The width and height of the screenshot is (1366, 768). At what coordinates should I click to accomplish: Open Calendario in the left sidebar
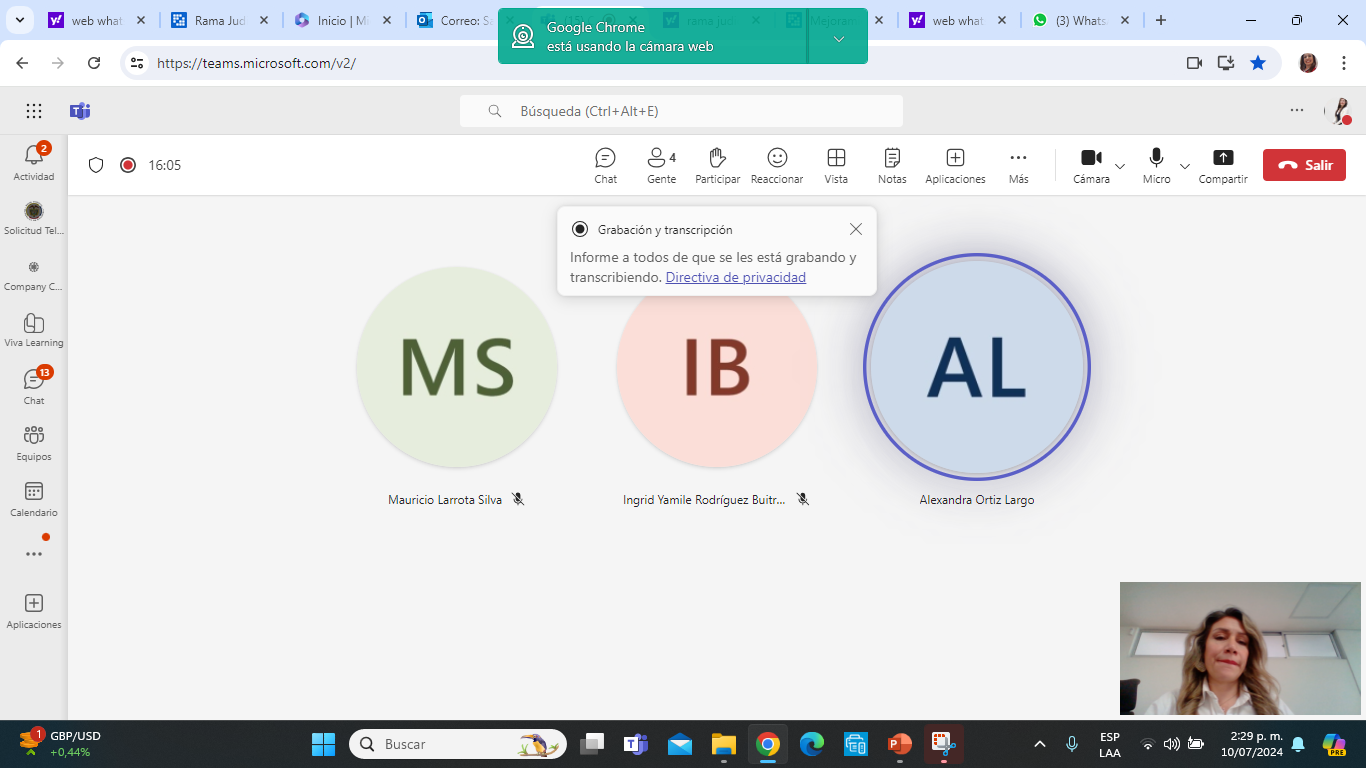click(34, 498)
